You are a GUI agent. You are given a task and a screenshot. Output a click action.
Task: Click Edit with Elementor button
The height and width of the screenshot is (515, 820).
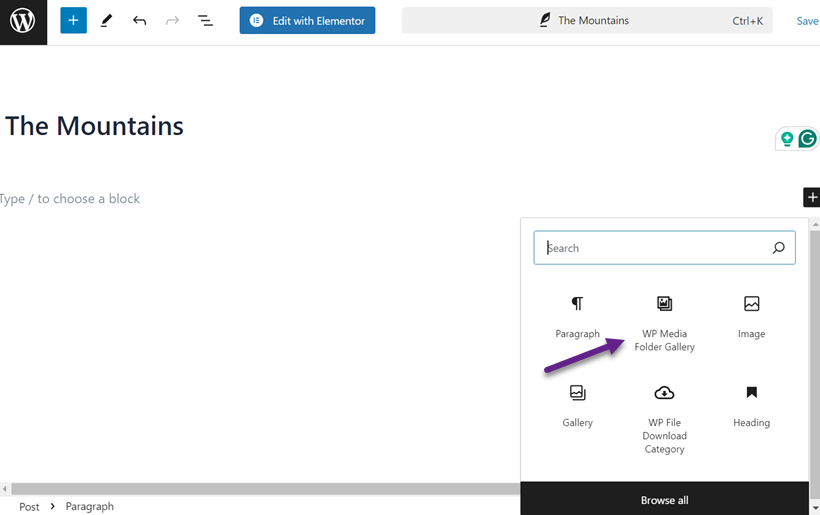pyautogui.click(x=307, y=20)
